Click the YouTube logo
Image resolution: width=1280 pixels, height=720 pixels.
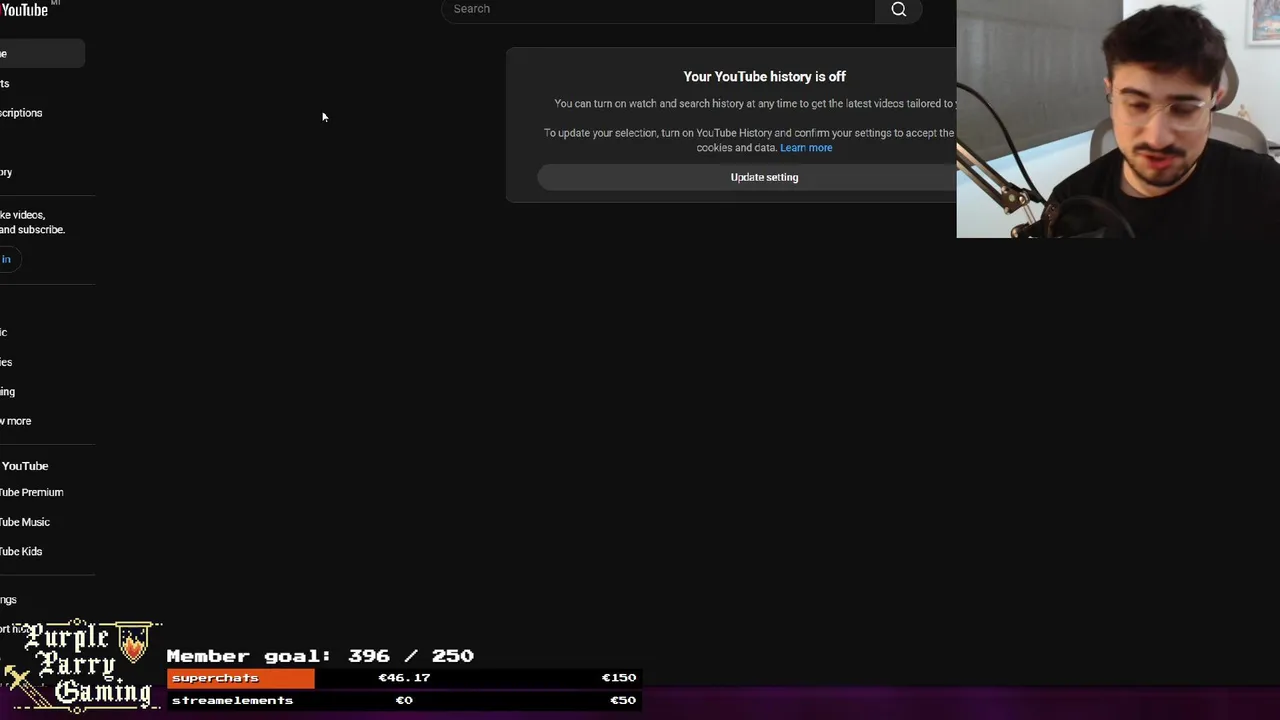pyautogui.click(x=24, y=10)
